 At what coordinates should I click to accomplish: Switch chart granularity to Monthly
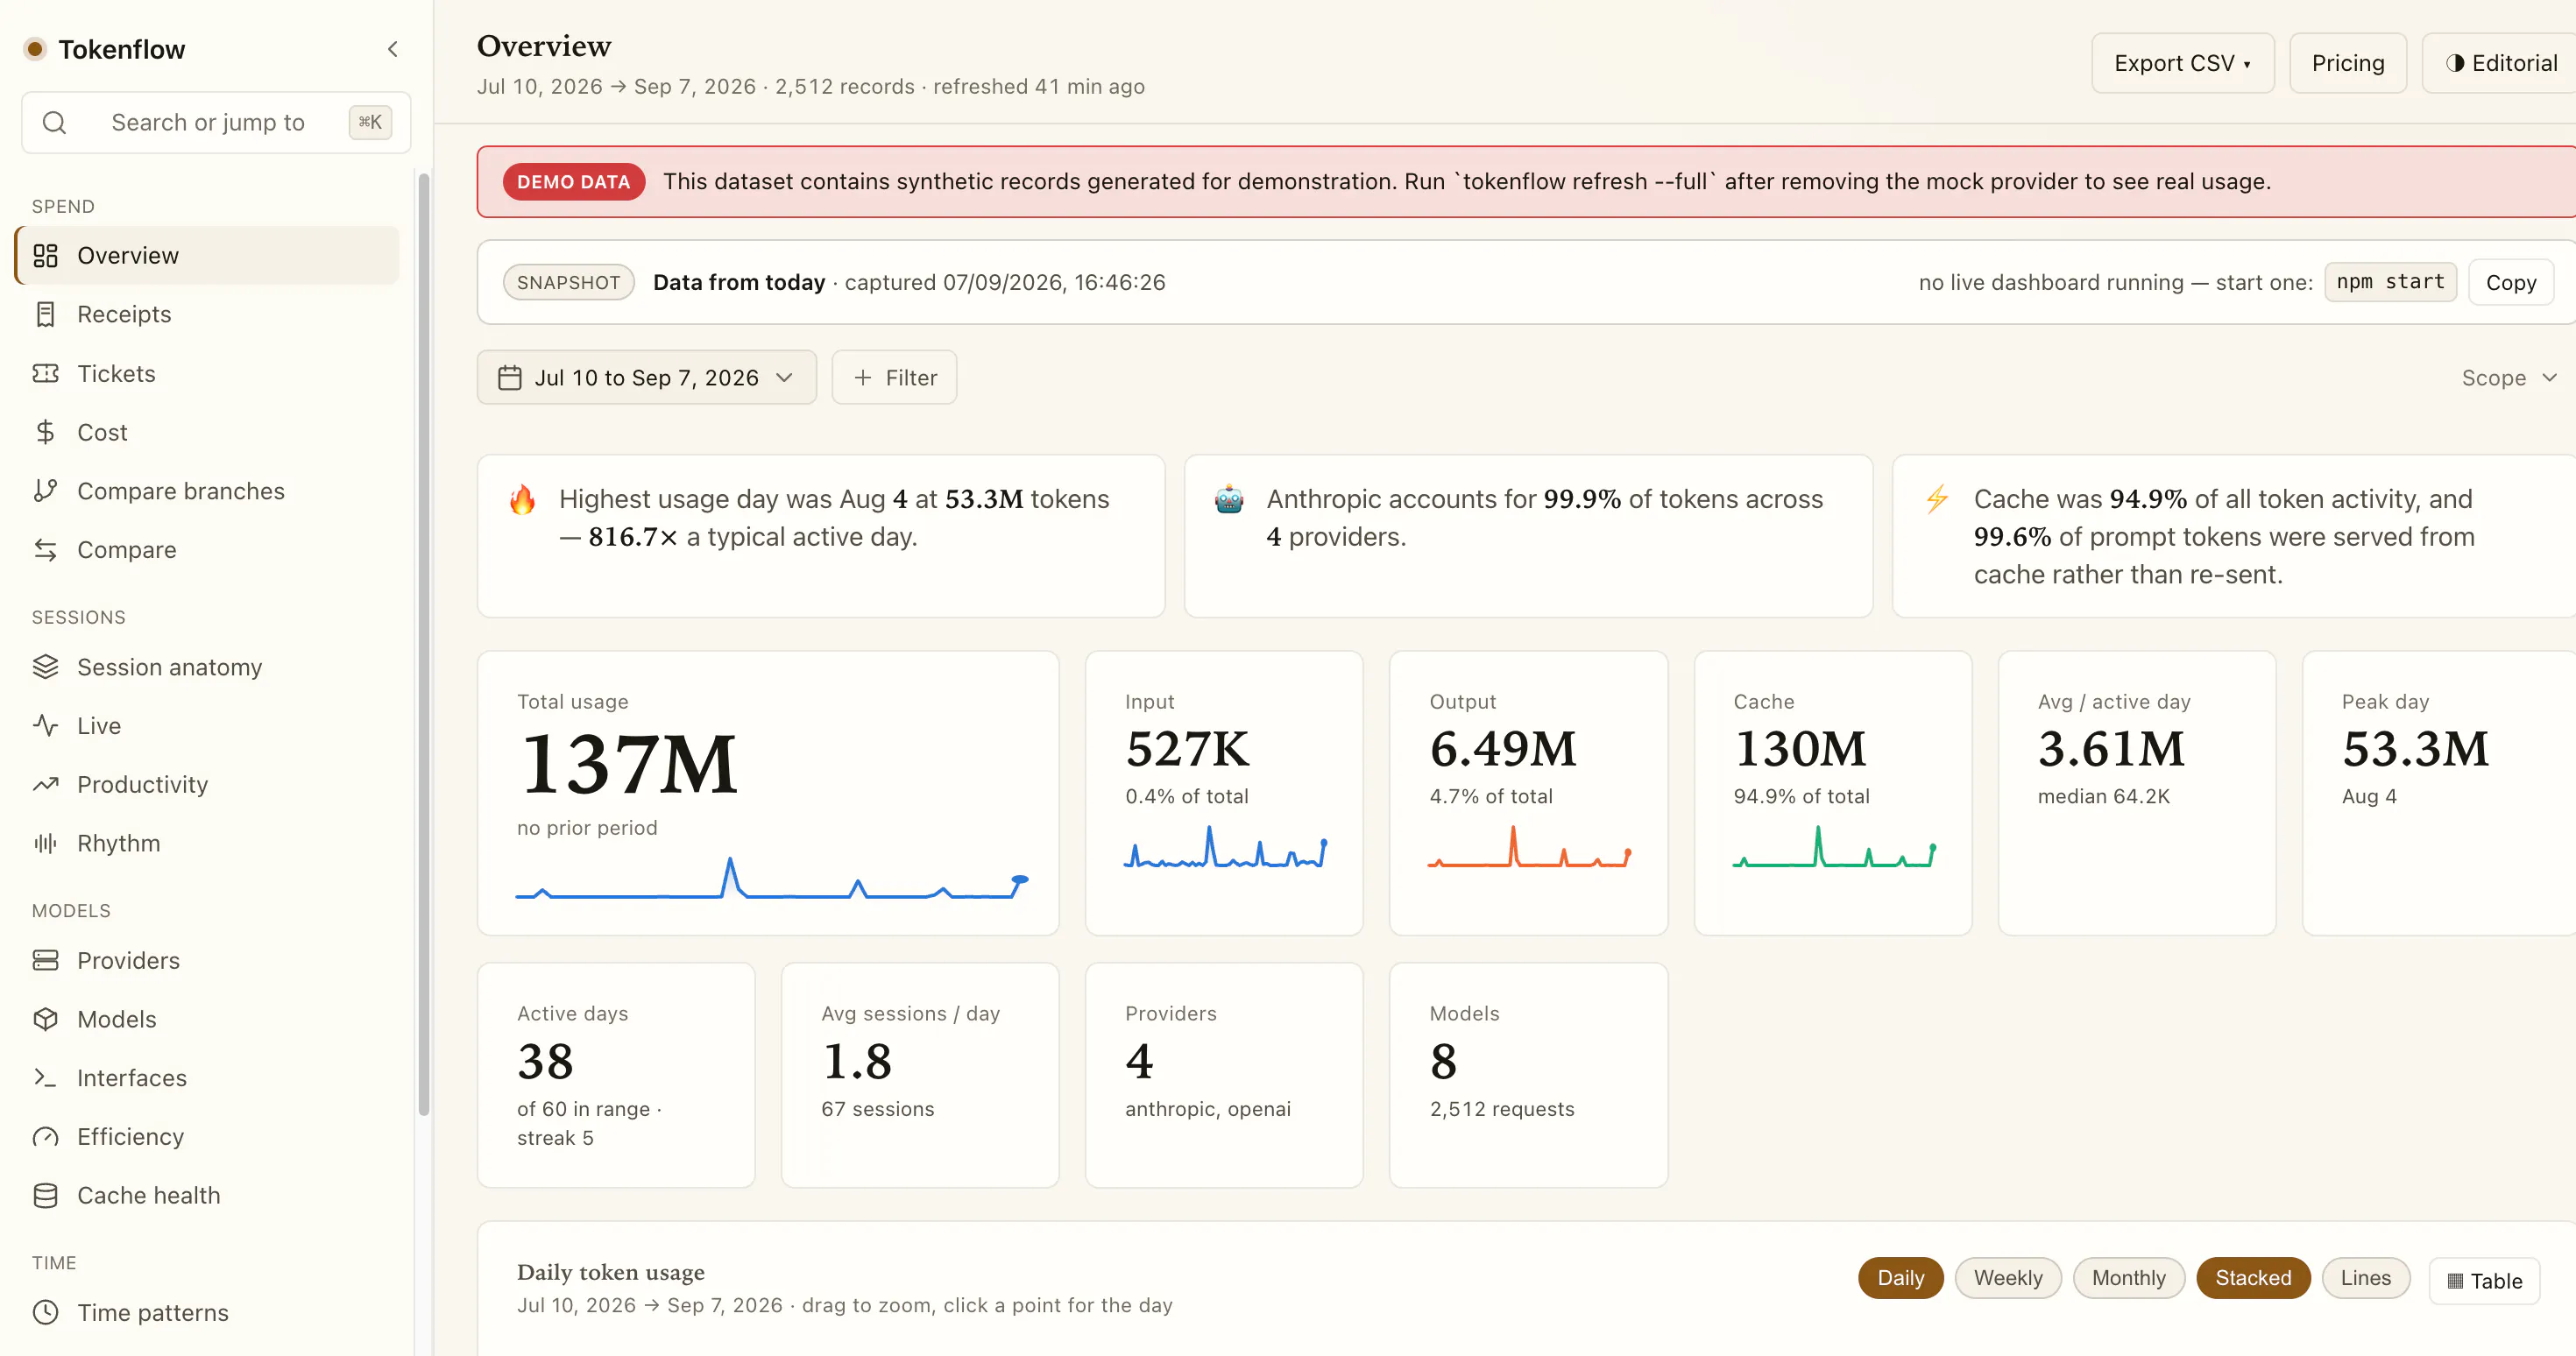click(2128, 1278)
